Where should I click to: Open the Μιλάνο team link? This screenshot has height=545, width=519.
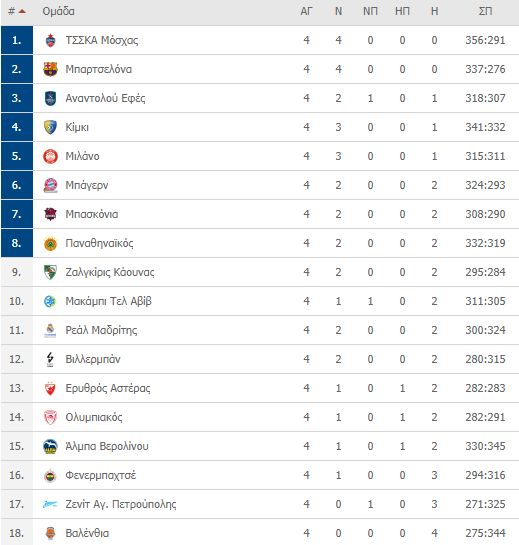[x=82, y=156]
